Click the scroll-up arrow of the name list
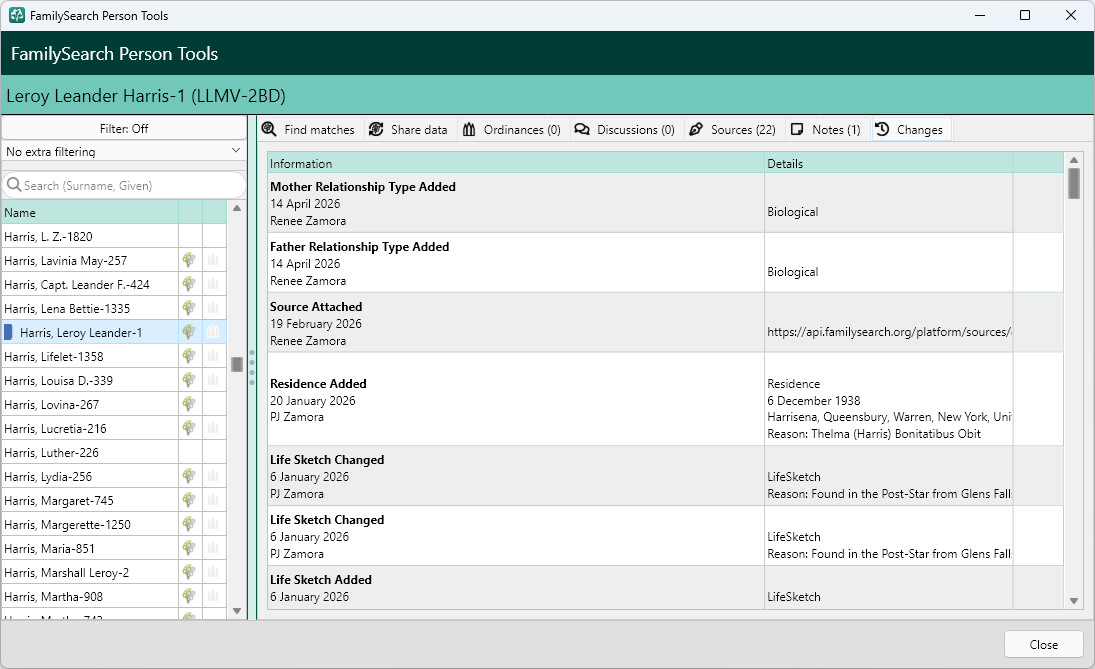The height and width of the screenshot is (669, 1095). click(237, 208)
